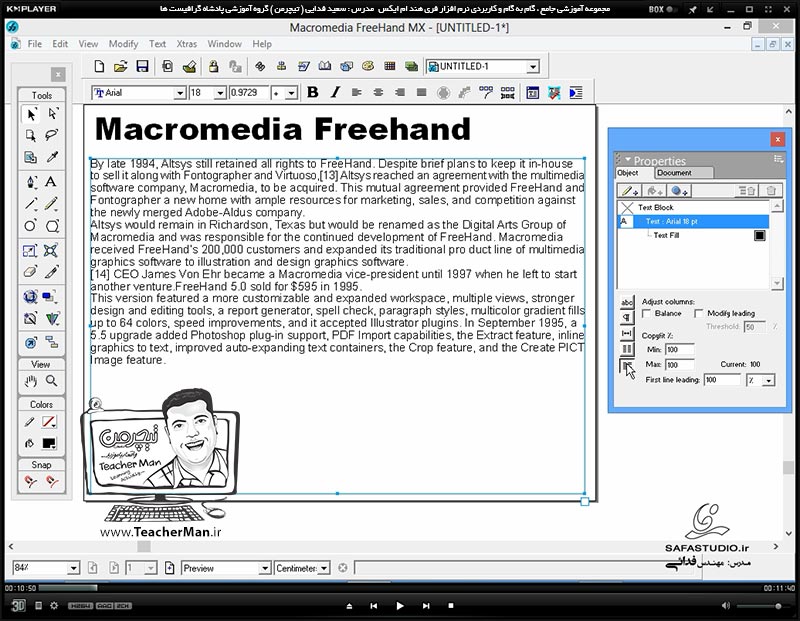Click the Copyfit Min input field

pos(680,350)
